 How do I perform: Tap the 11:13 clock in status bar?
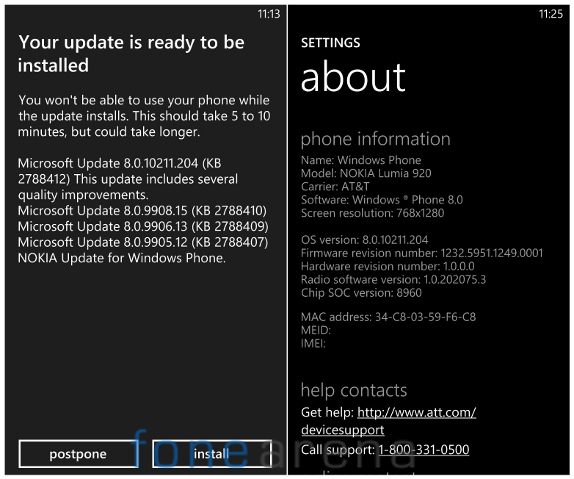(269, 14)
